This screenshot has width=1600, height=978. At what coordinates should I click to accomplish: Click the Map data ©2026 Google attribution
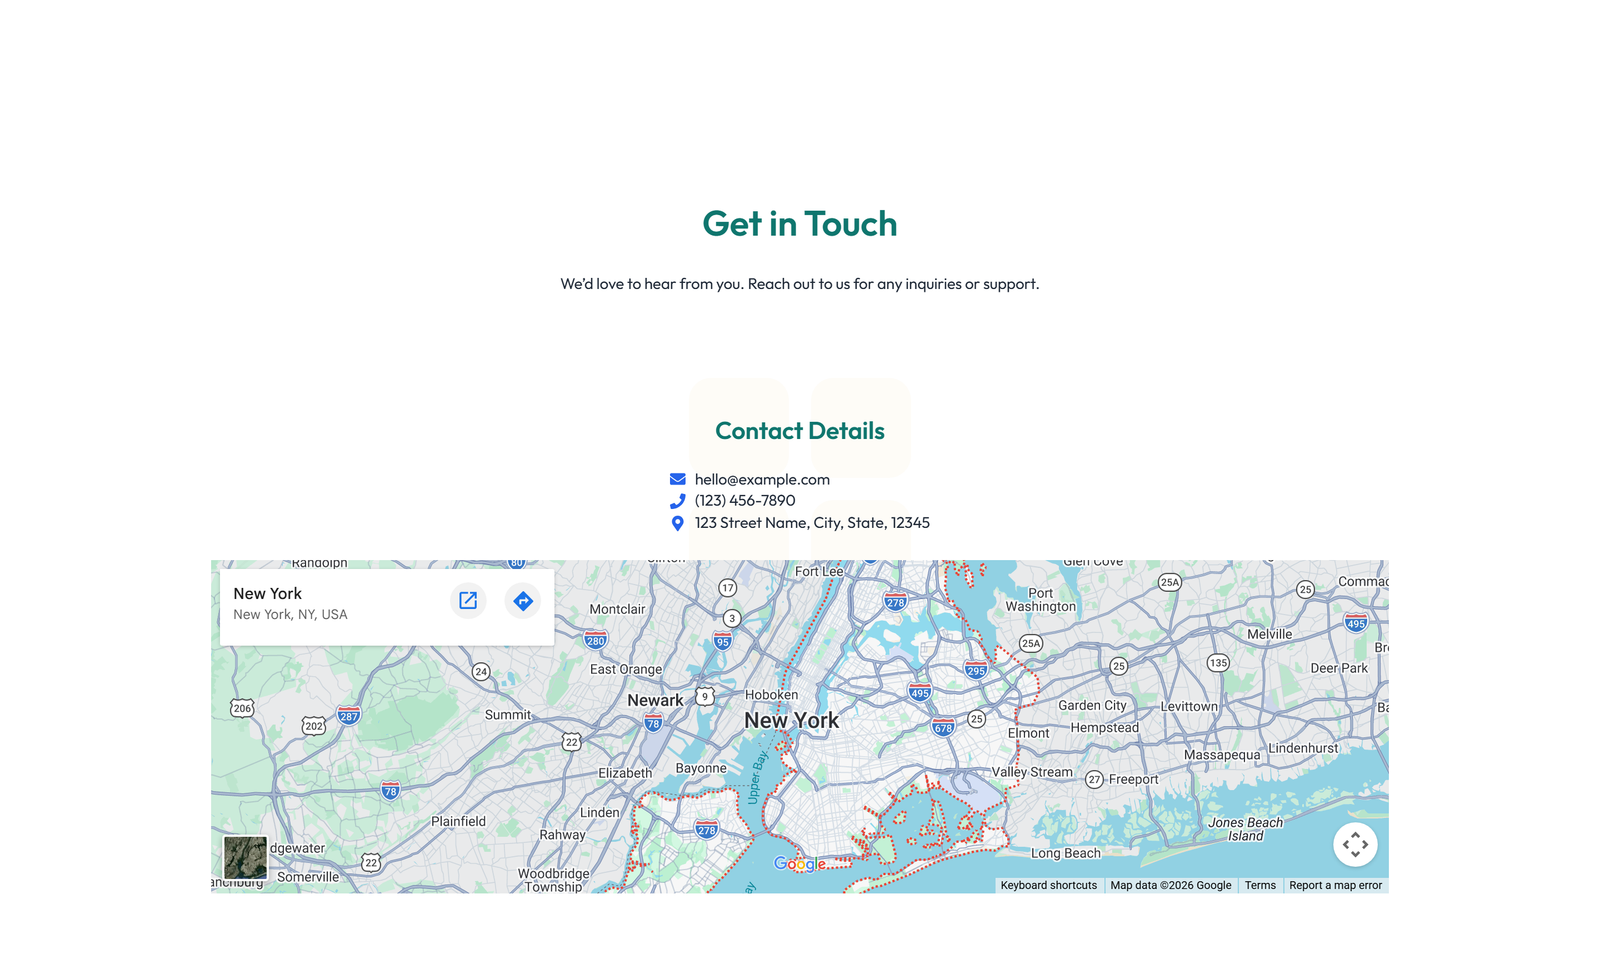tap(1170, 885)
